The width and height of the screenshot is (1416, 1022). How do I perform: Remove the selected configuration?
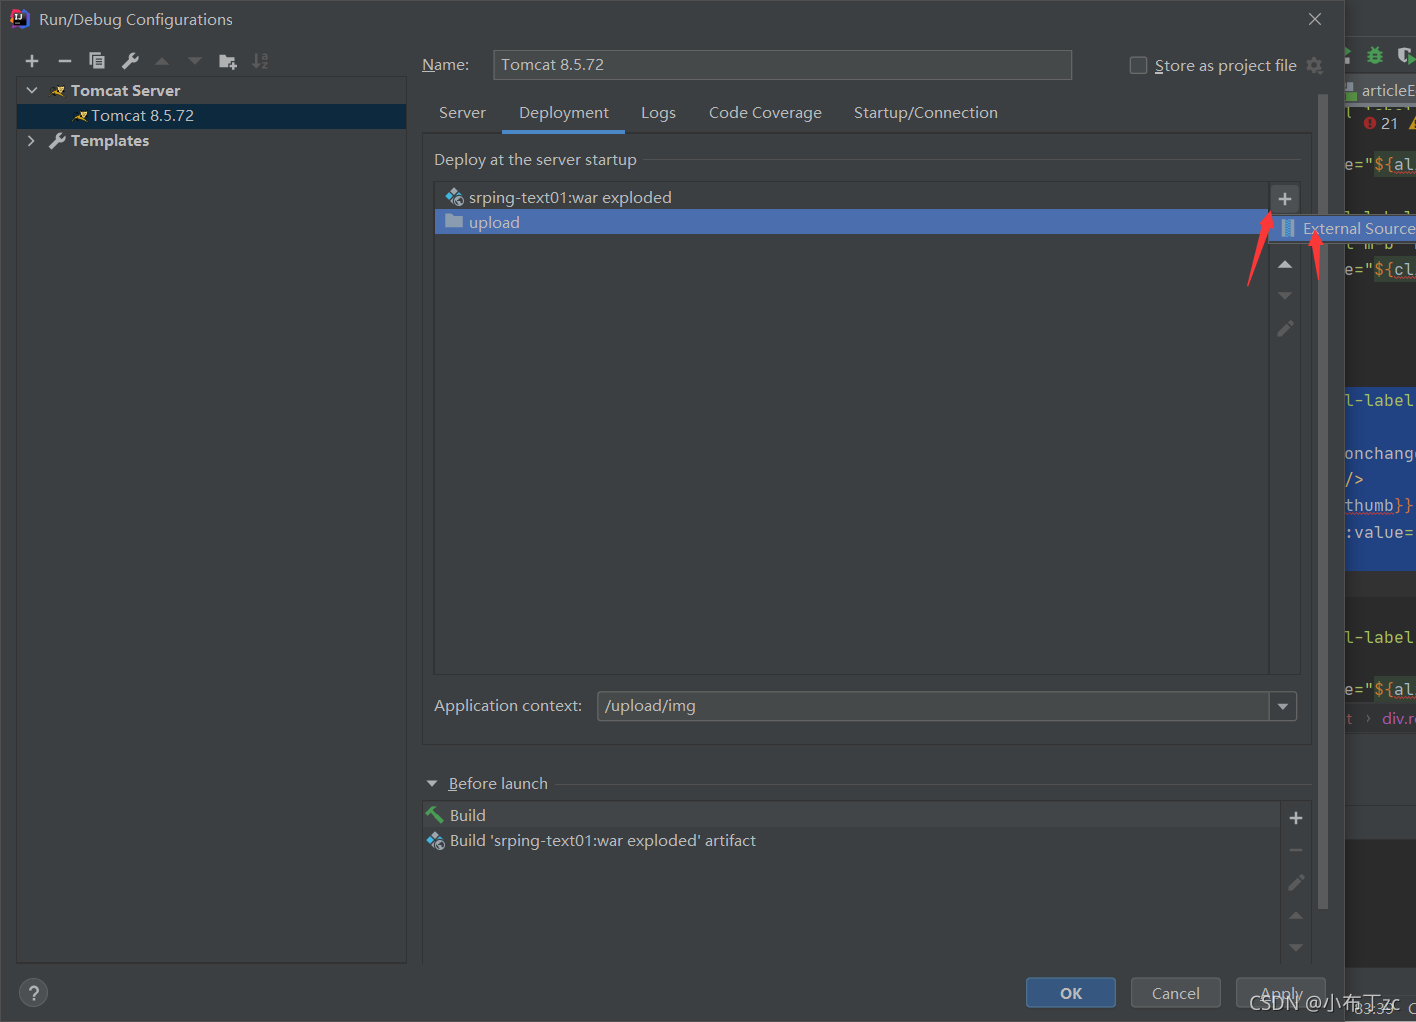click(65, 61)
